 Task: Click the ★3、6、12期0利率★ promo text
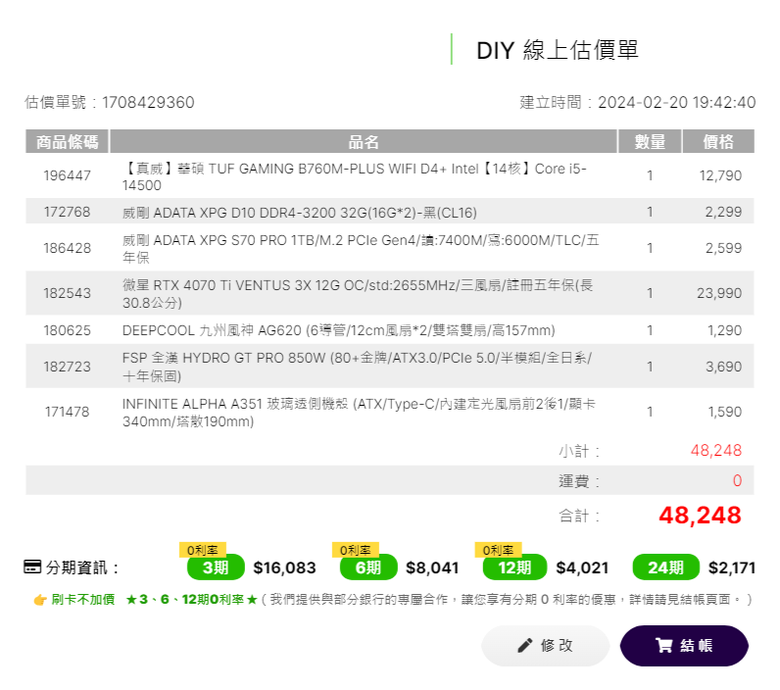192,599
